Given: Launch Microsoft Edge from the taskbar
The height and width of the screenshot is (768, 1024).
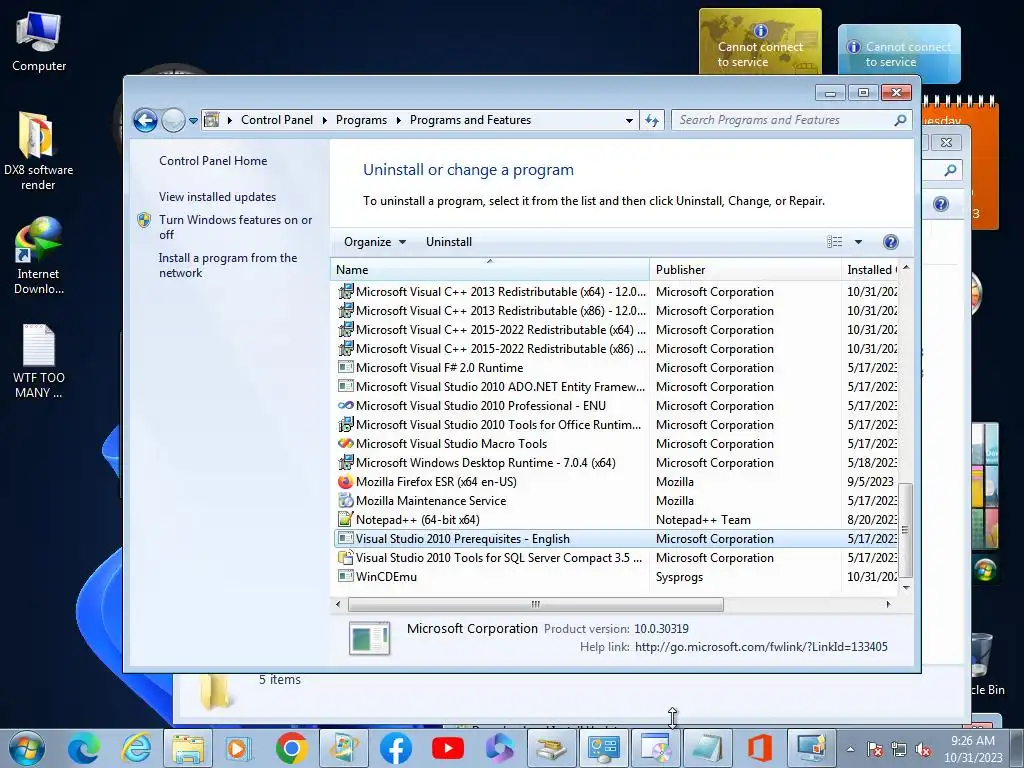Looking at the screenshot, I should click(84, 748).
